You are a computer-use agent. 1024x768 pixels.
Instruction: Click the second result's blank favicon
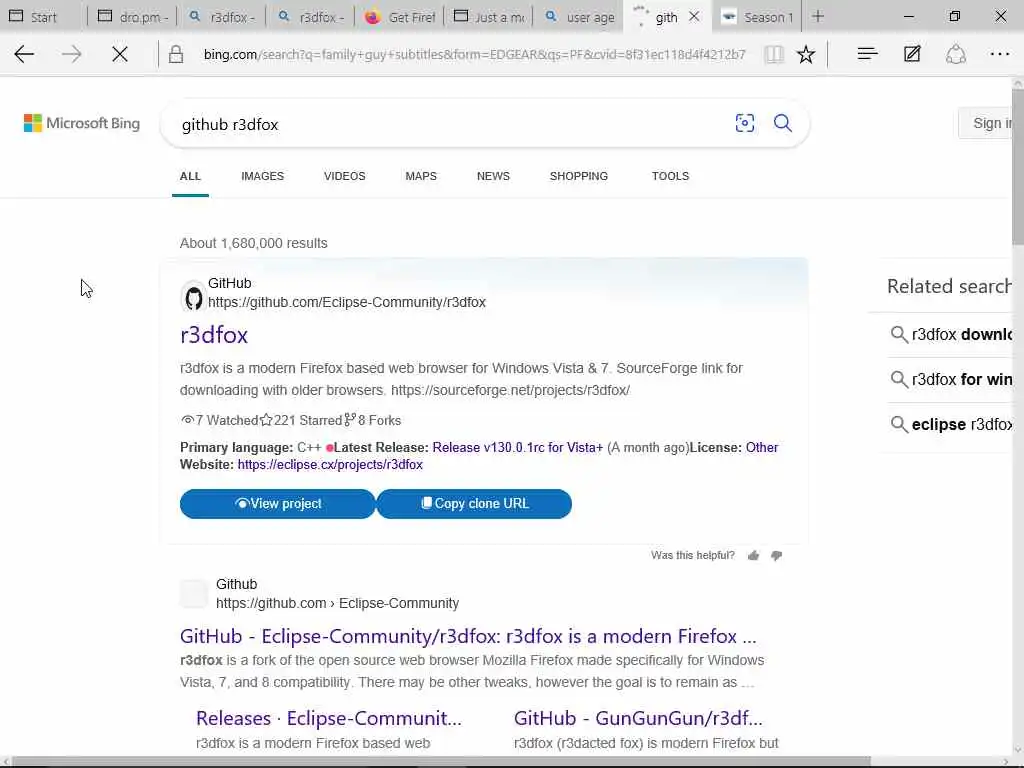pos(193,594)
